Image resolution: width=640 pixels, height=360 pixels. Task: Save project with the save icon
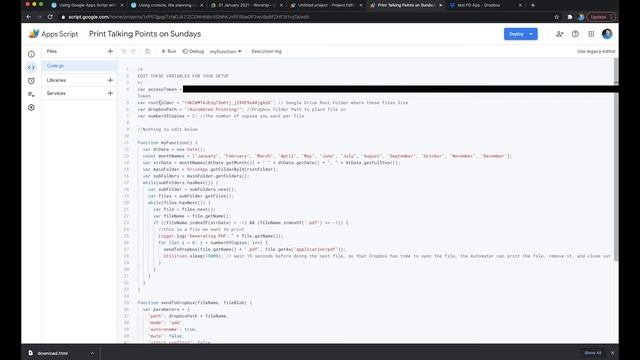[x=148, y=51]
